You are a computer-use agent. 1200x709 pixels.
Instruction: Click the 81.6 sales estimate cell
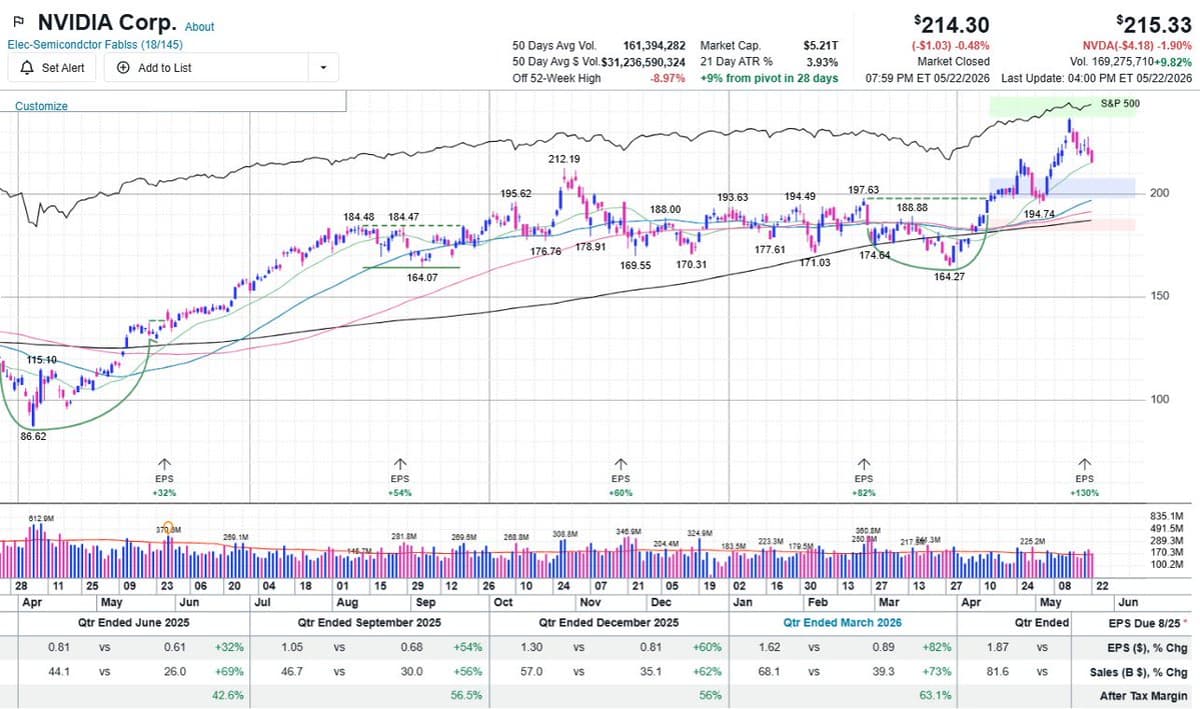click(x=1000, y=672)
